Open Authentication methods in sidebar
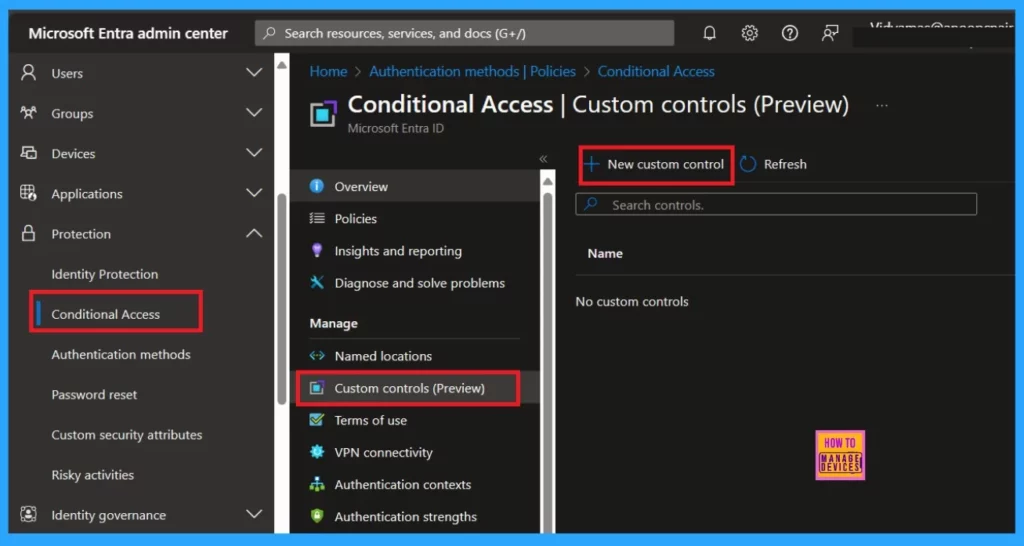This screenshot has height=546, width=1024. point(121,355)
